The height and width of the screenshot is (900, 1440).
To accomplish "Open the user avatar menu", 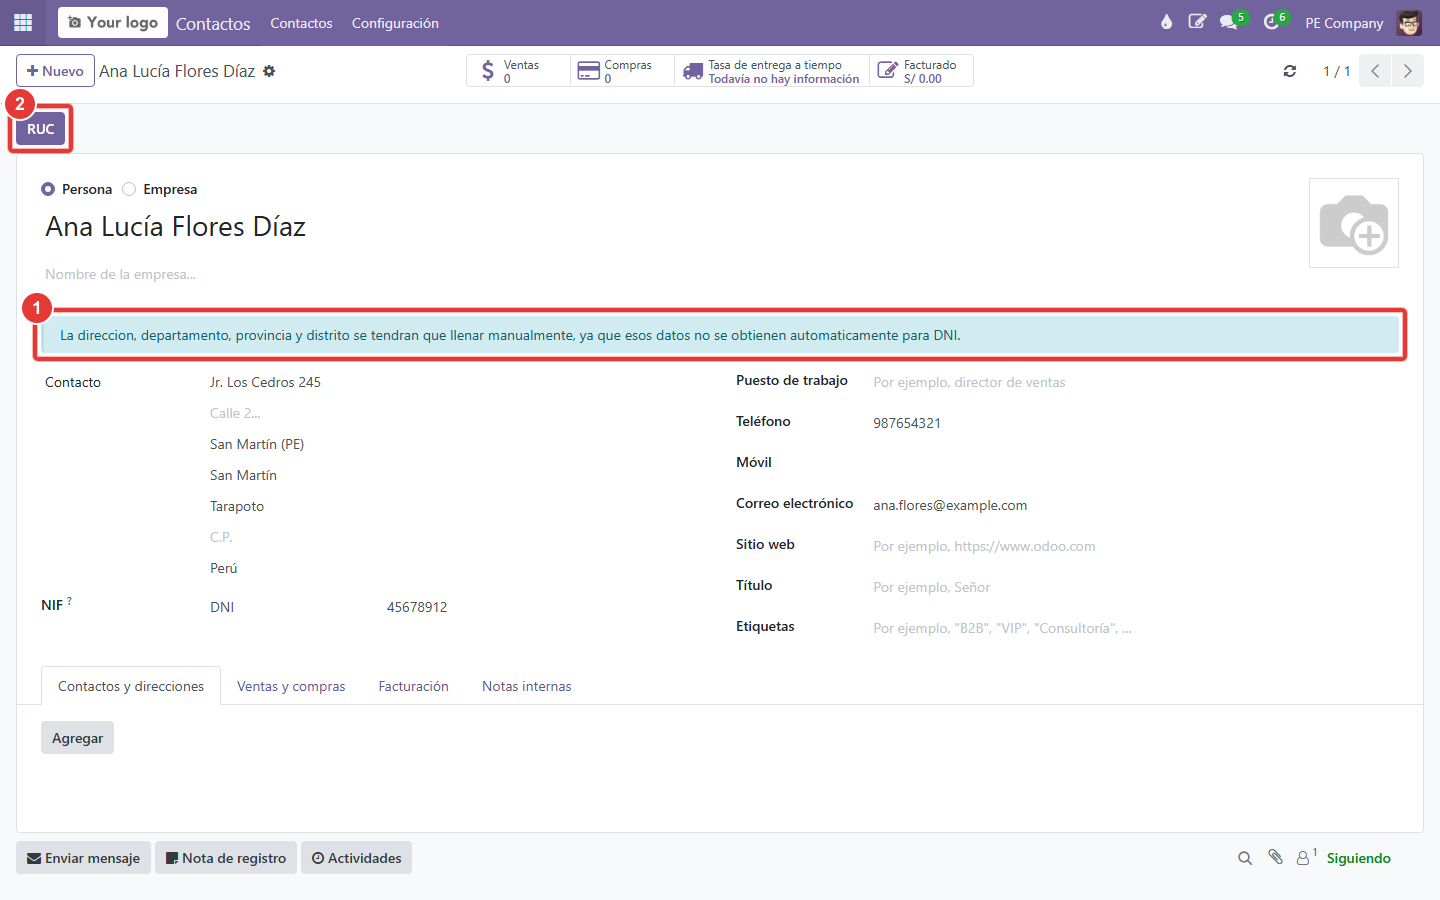I will pos(1409,23).
